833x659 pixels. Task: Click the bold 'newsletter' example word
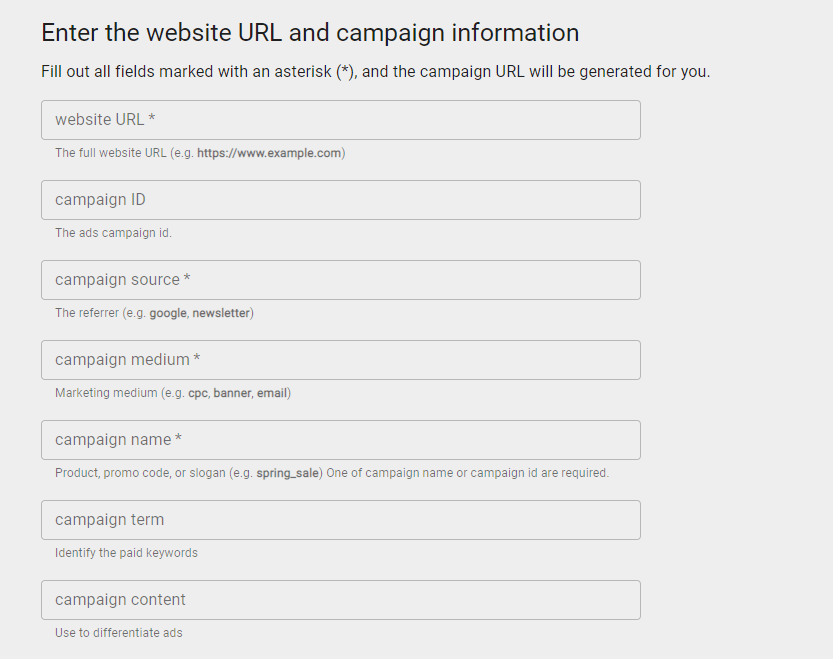pyautogui.click(x=222, y=313)
